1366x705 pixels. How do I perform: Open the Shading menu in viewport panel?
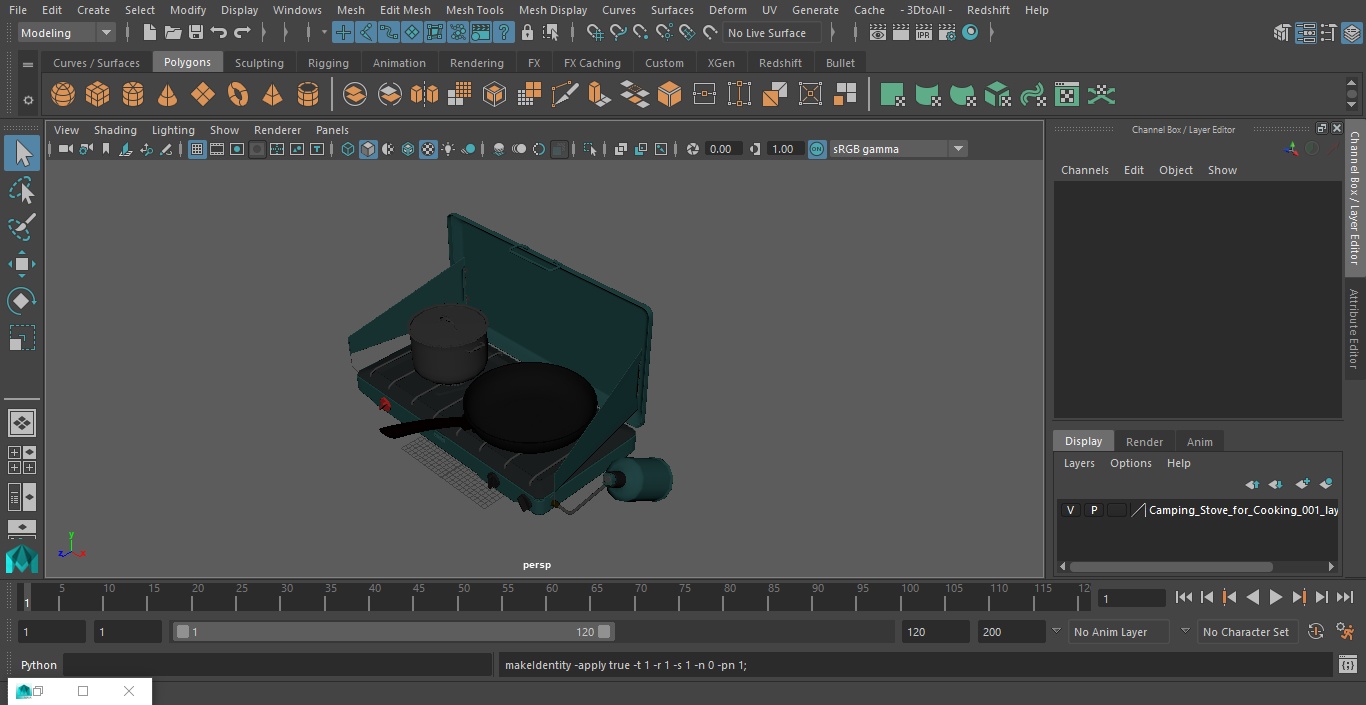[115, 130]
